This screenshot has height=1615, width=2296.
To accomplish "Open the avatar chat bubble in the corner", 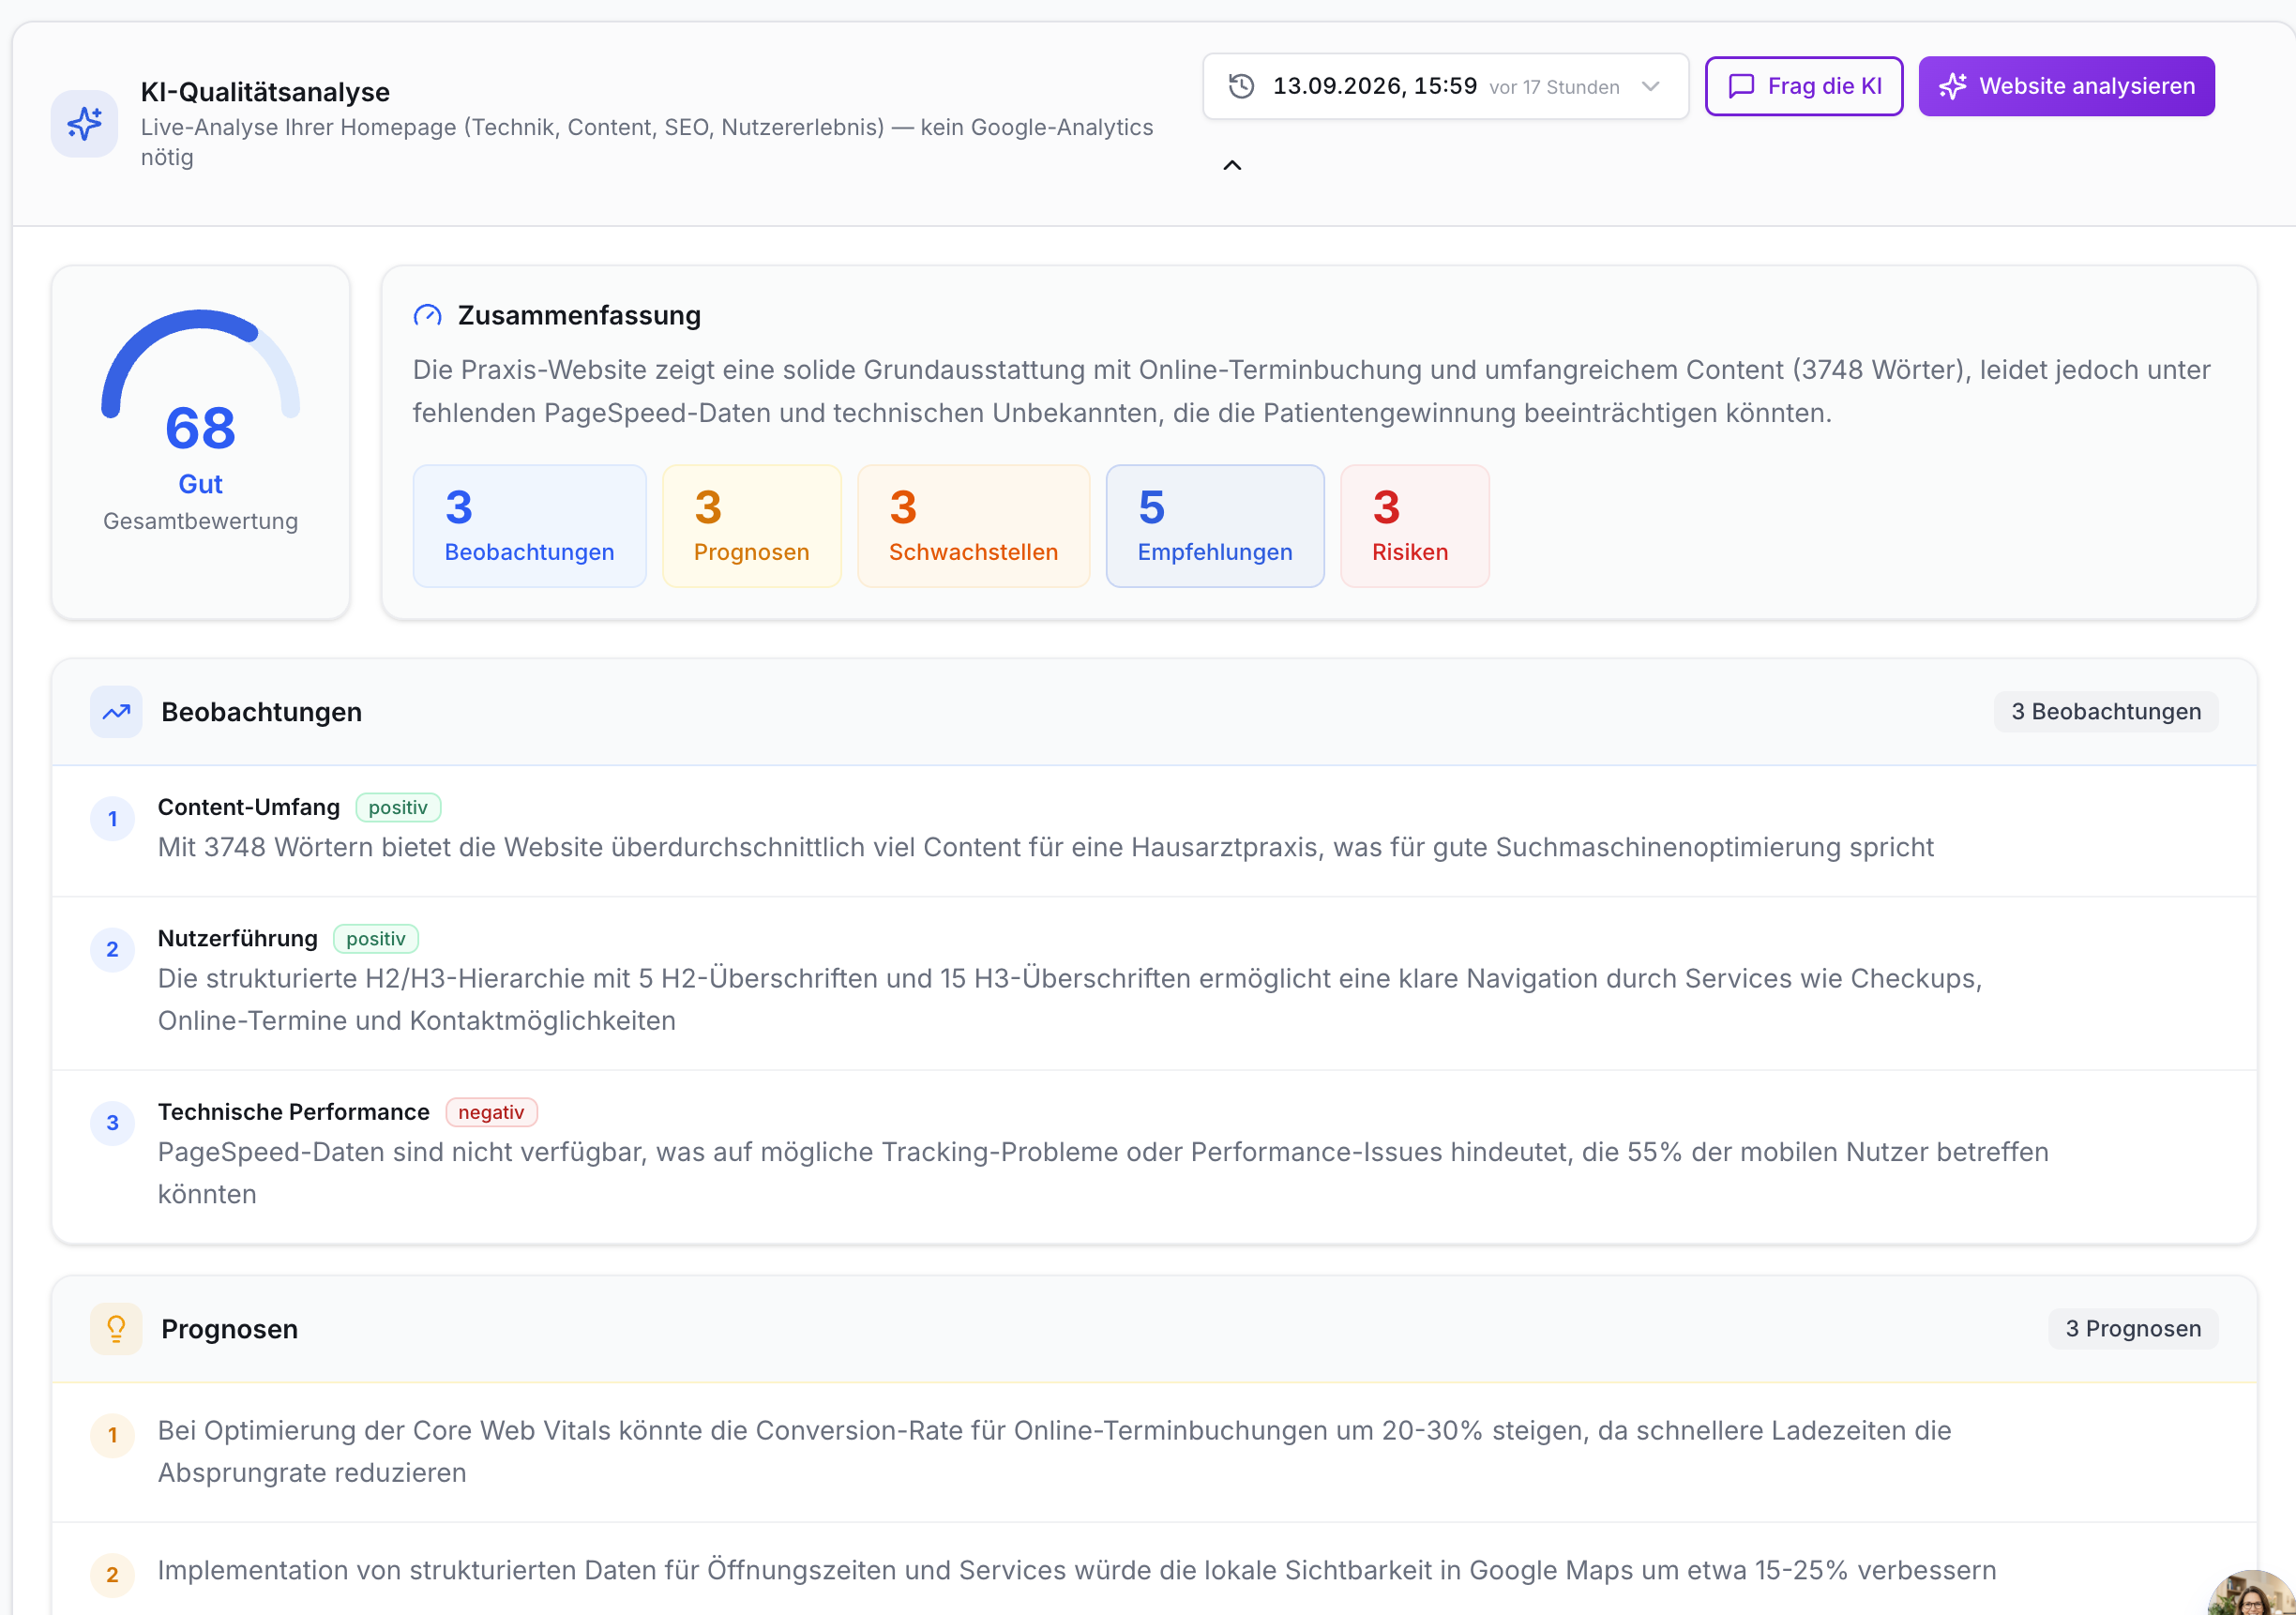I will coord(2253,1594).
